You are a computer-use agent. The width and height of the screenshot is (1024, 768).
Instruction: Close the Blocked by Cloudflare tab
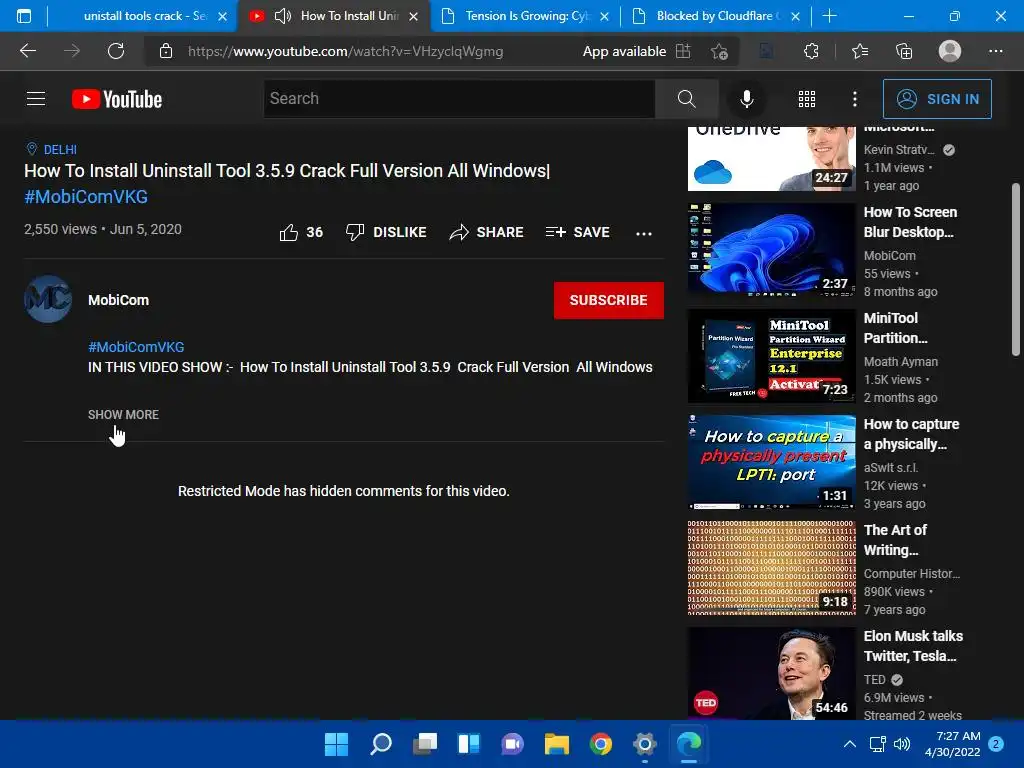[x=795, y=17]
